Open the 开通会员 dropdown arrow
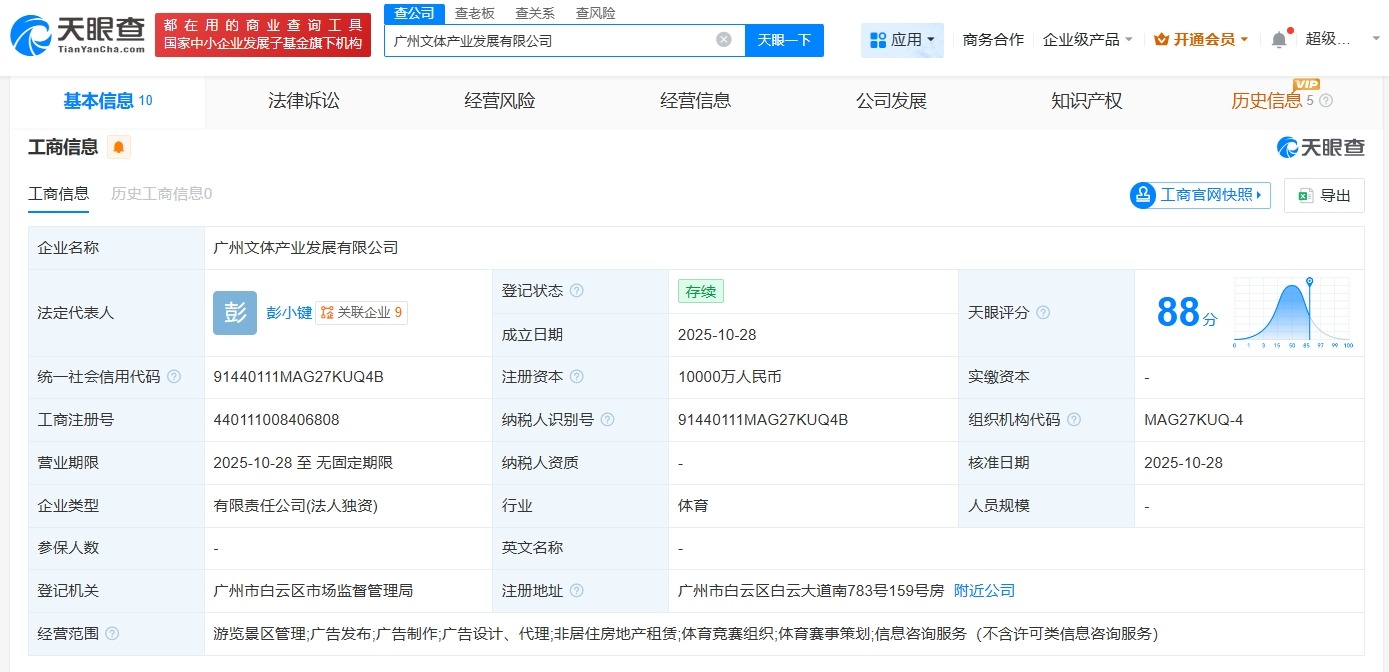Screen dimensions: 1389x672 [1244, 38]
